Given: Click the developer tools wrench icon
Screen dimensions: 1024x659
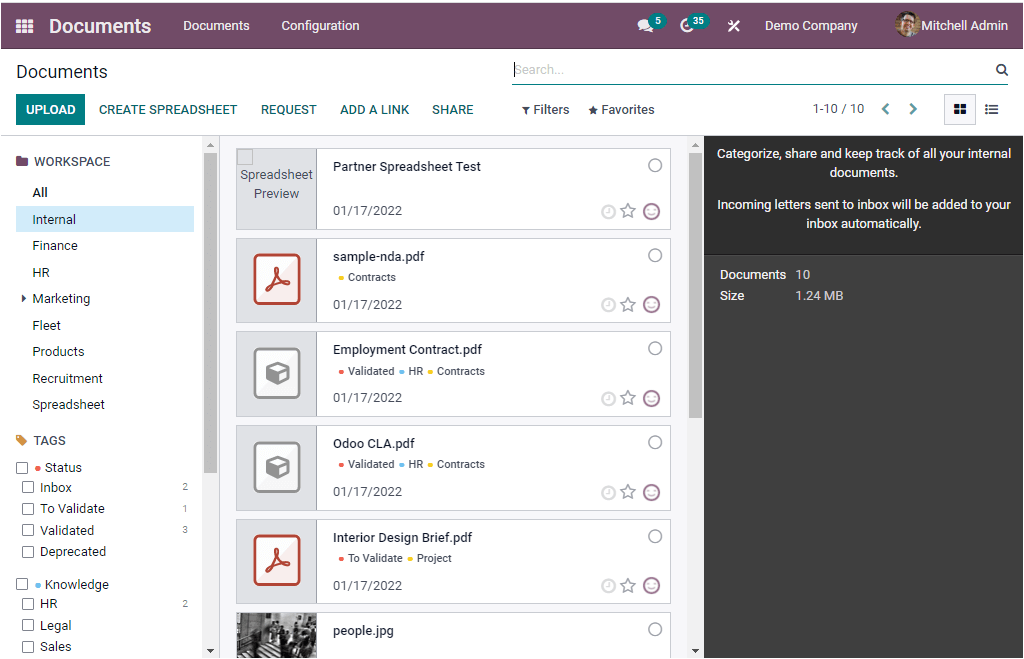Looking at the screenshot, I should pyautogui.click(x=733, y=25).
